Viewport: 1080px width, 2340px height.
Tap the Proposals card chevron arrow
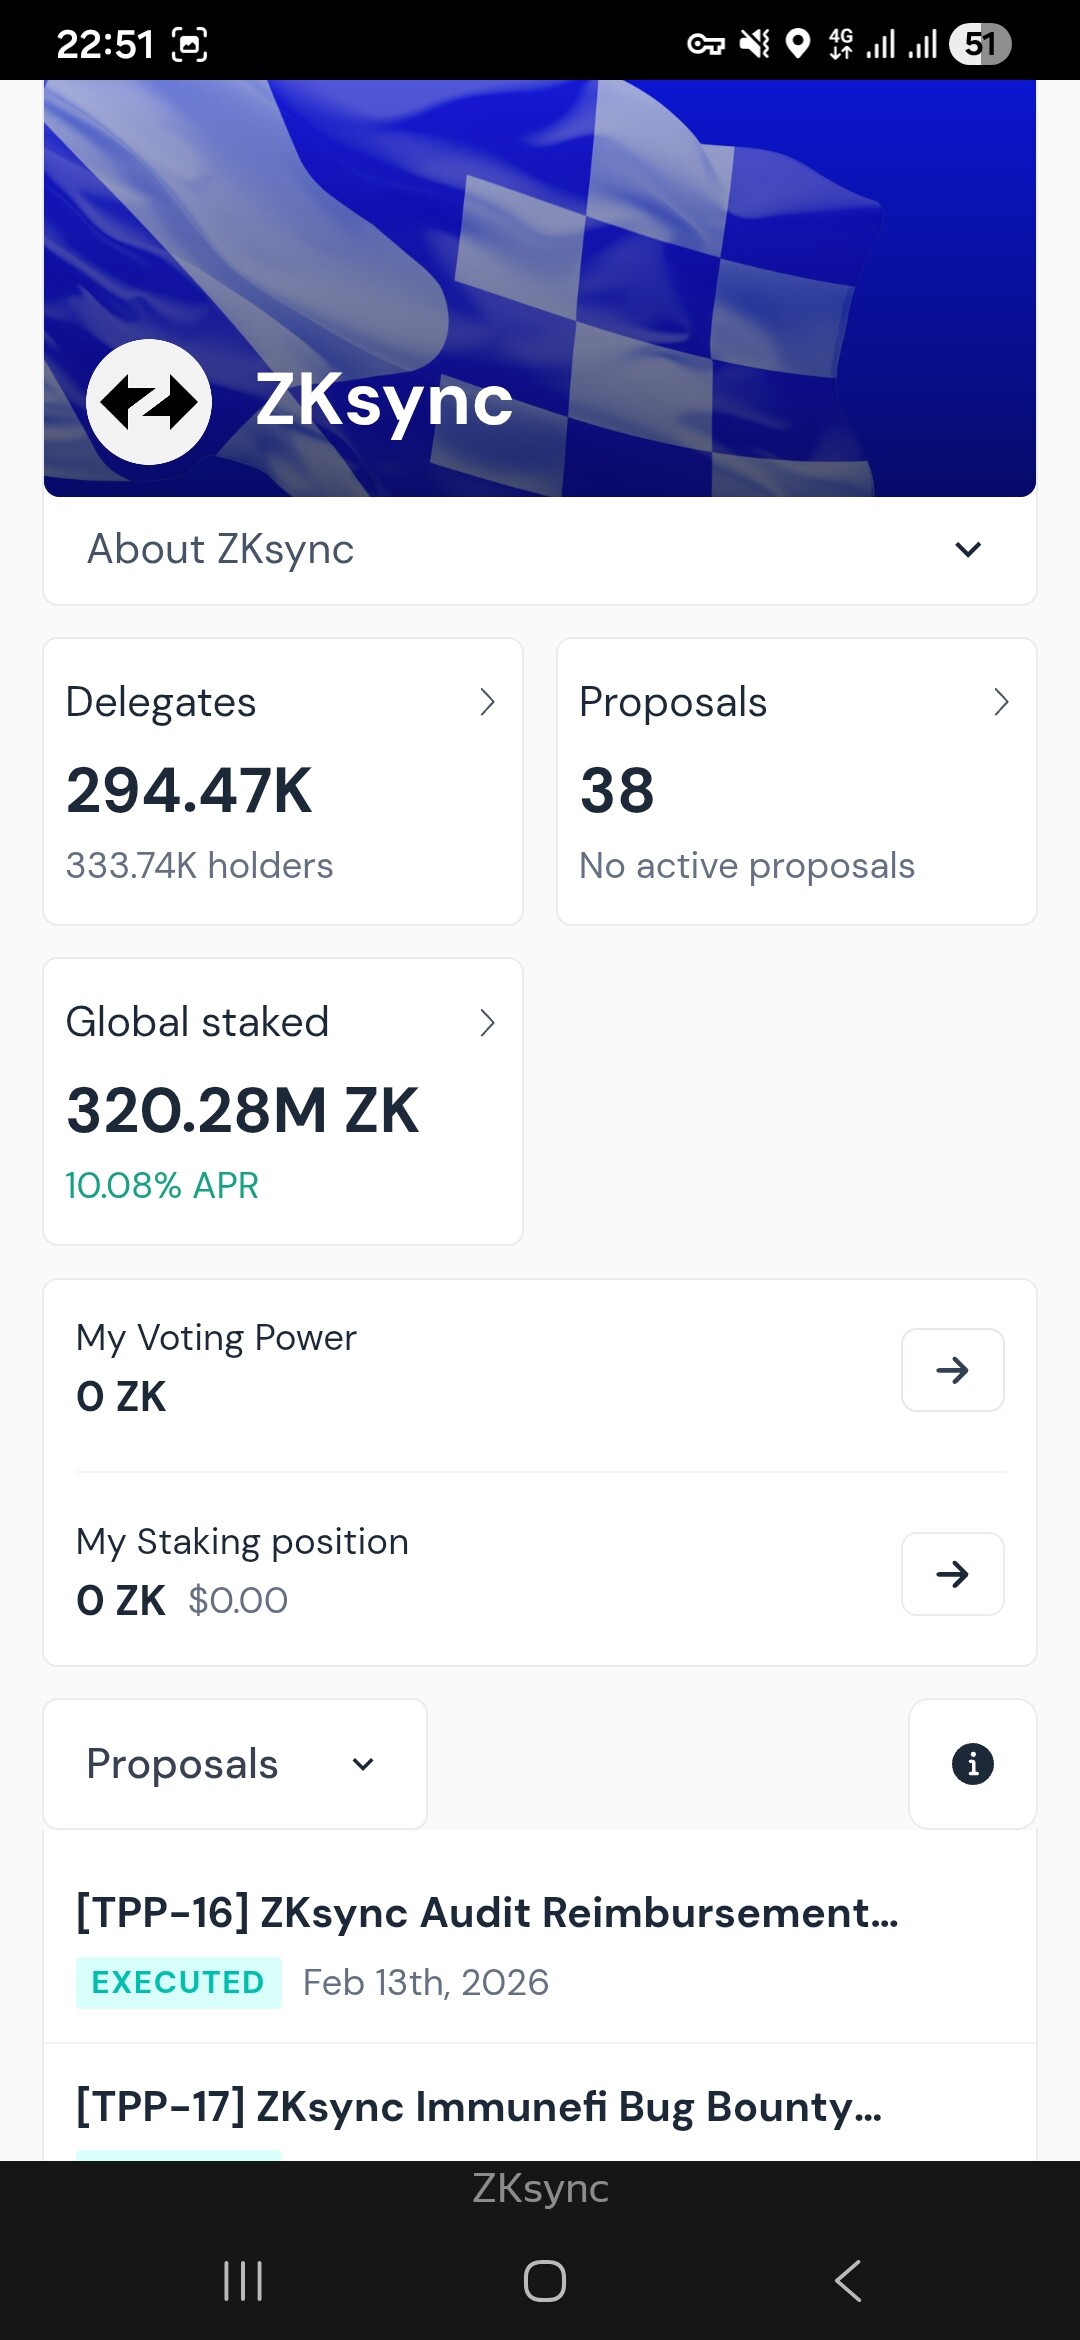[1001, 702]
